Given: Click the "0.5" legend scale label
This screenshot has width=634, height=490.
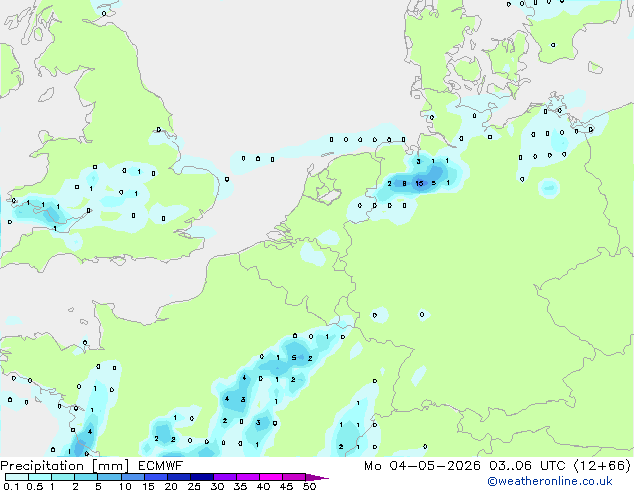Looking at the screenshot, I should [x=35, y=486].
